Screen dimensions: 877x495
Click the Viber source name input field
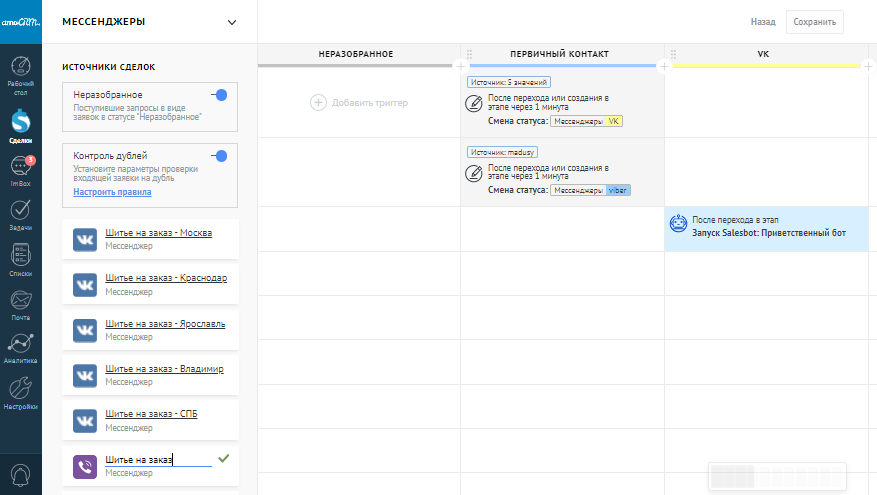[157, 459]
